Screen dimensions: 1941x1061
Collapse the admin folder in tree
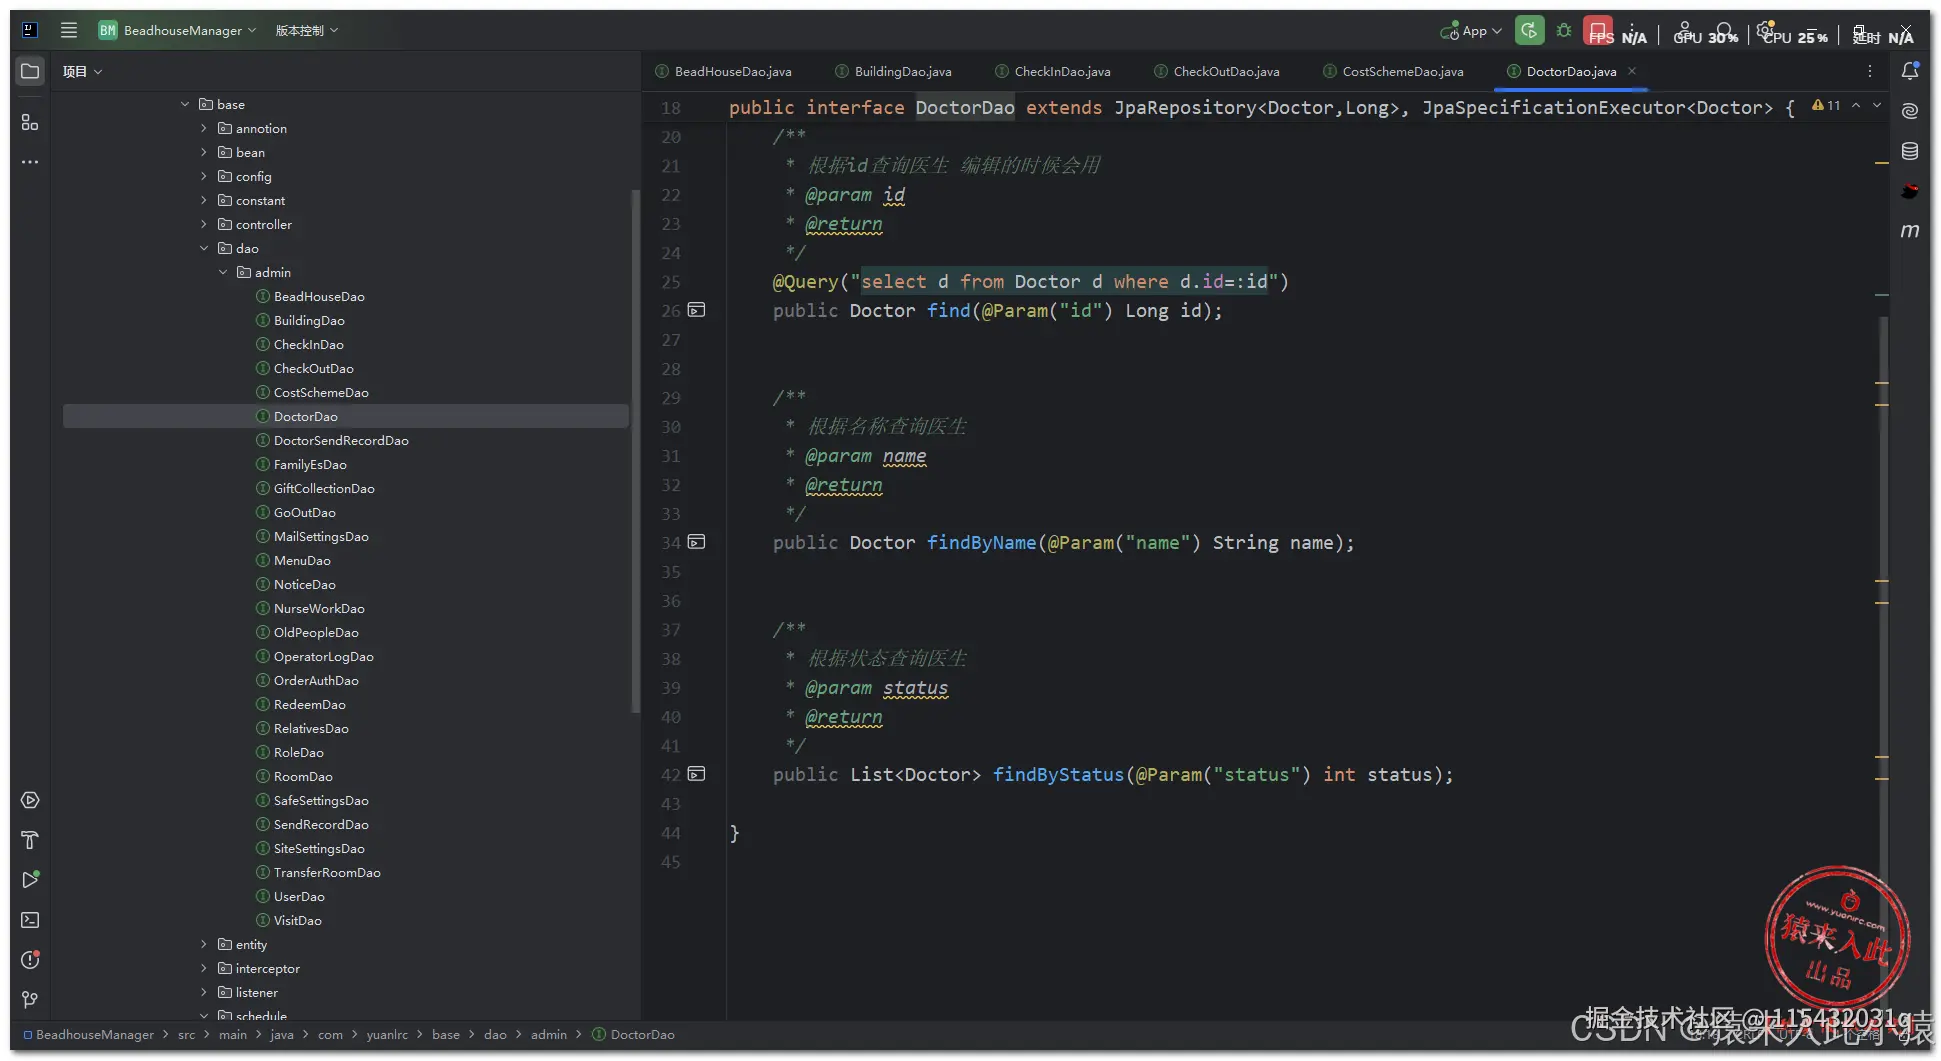coord(223,272)
